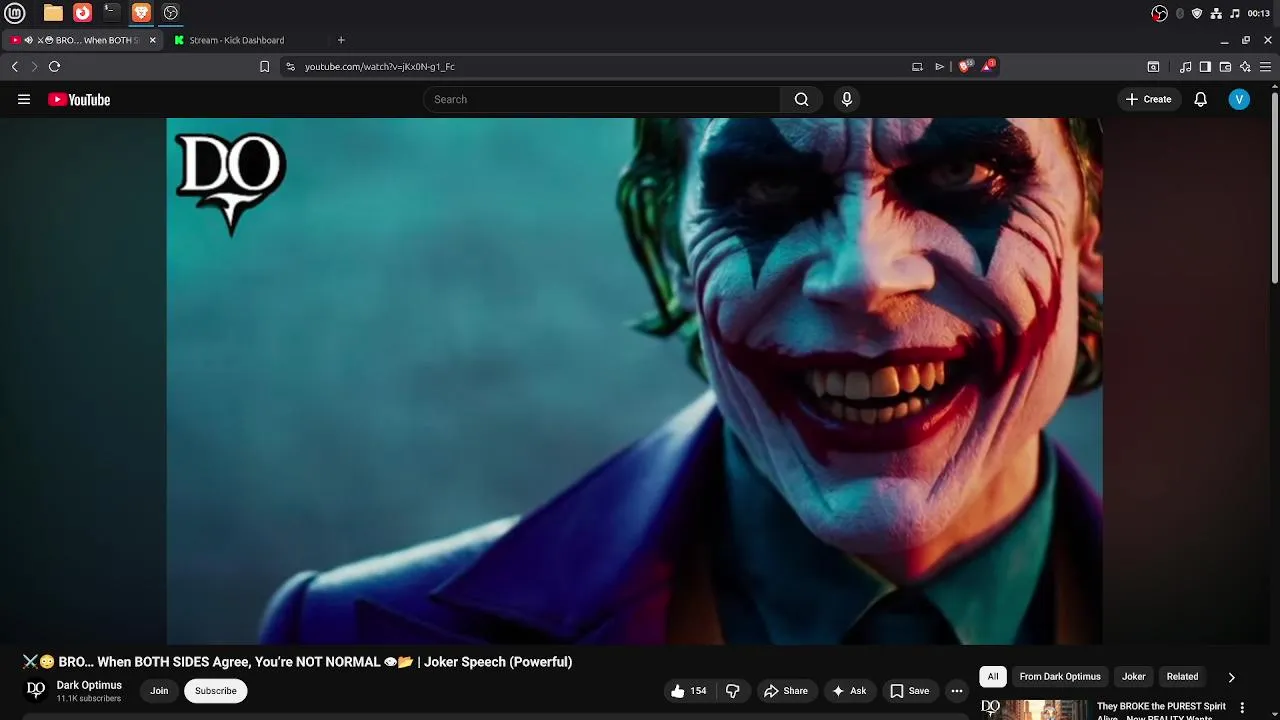Open the They BROKE the PUREST Spirit thumbnail

coord(1034,709)
